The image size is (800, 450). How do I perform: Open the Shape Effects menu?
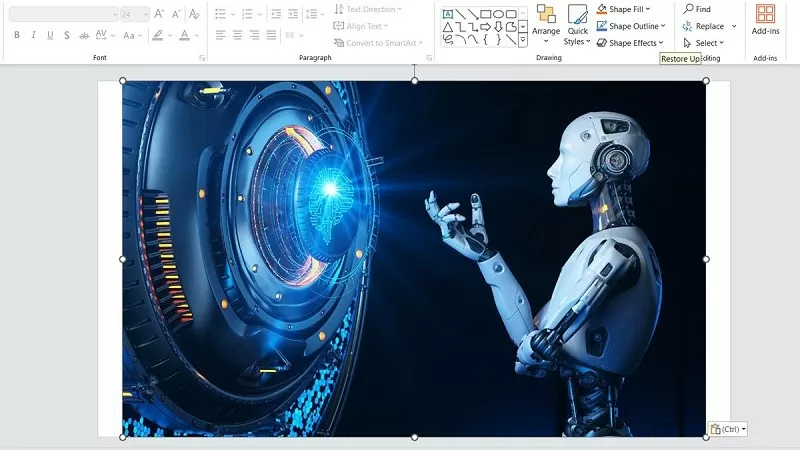click(630, 43)
